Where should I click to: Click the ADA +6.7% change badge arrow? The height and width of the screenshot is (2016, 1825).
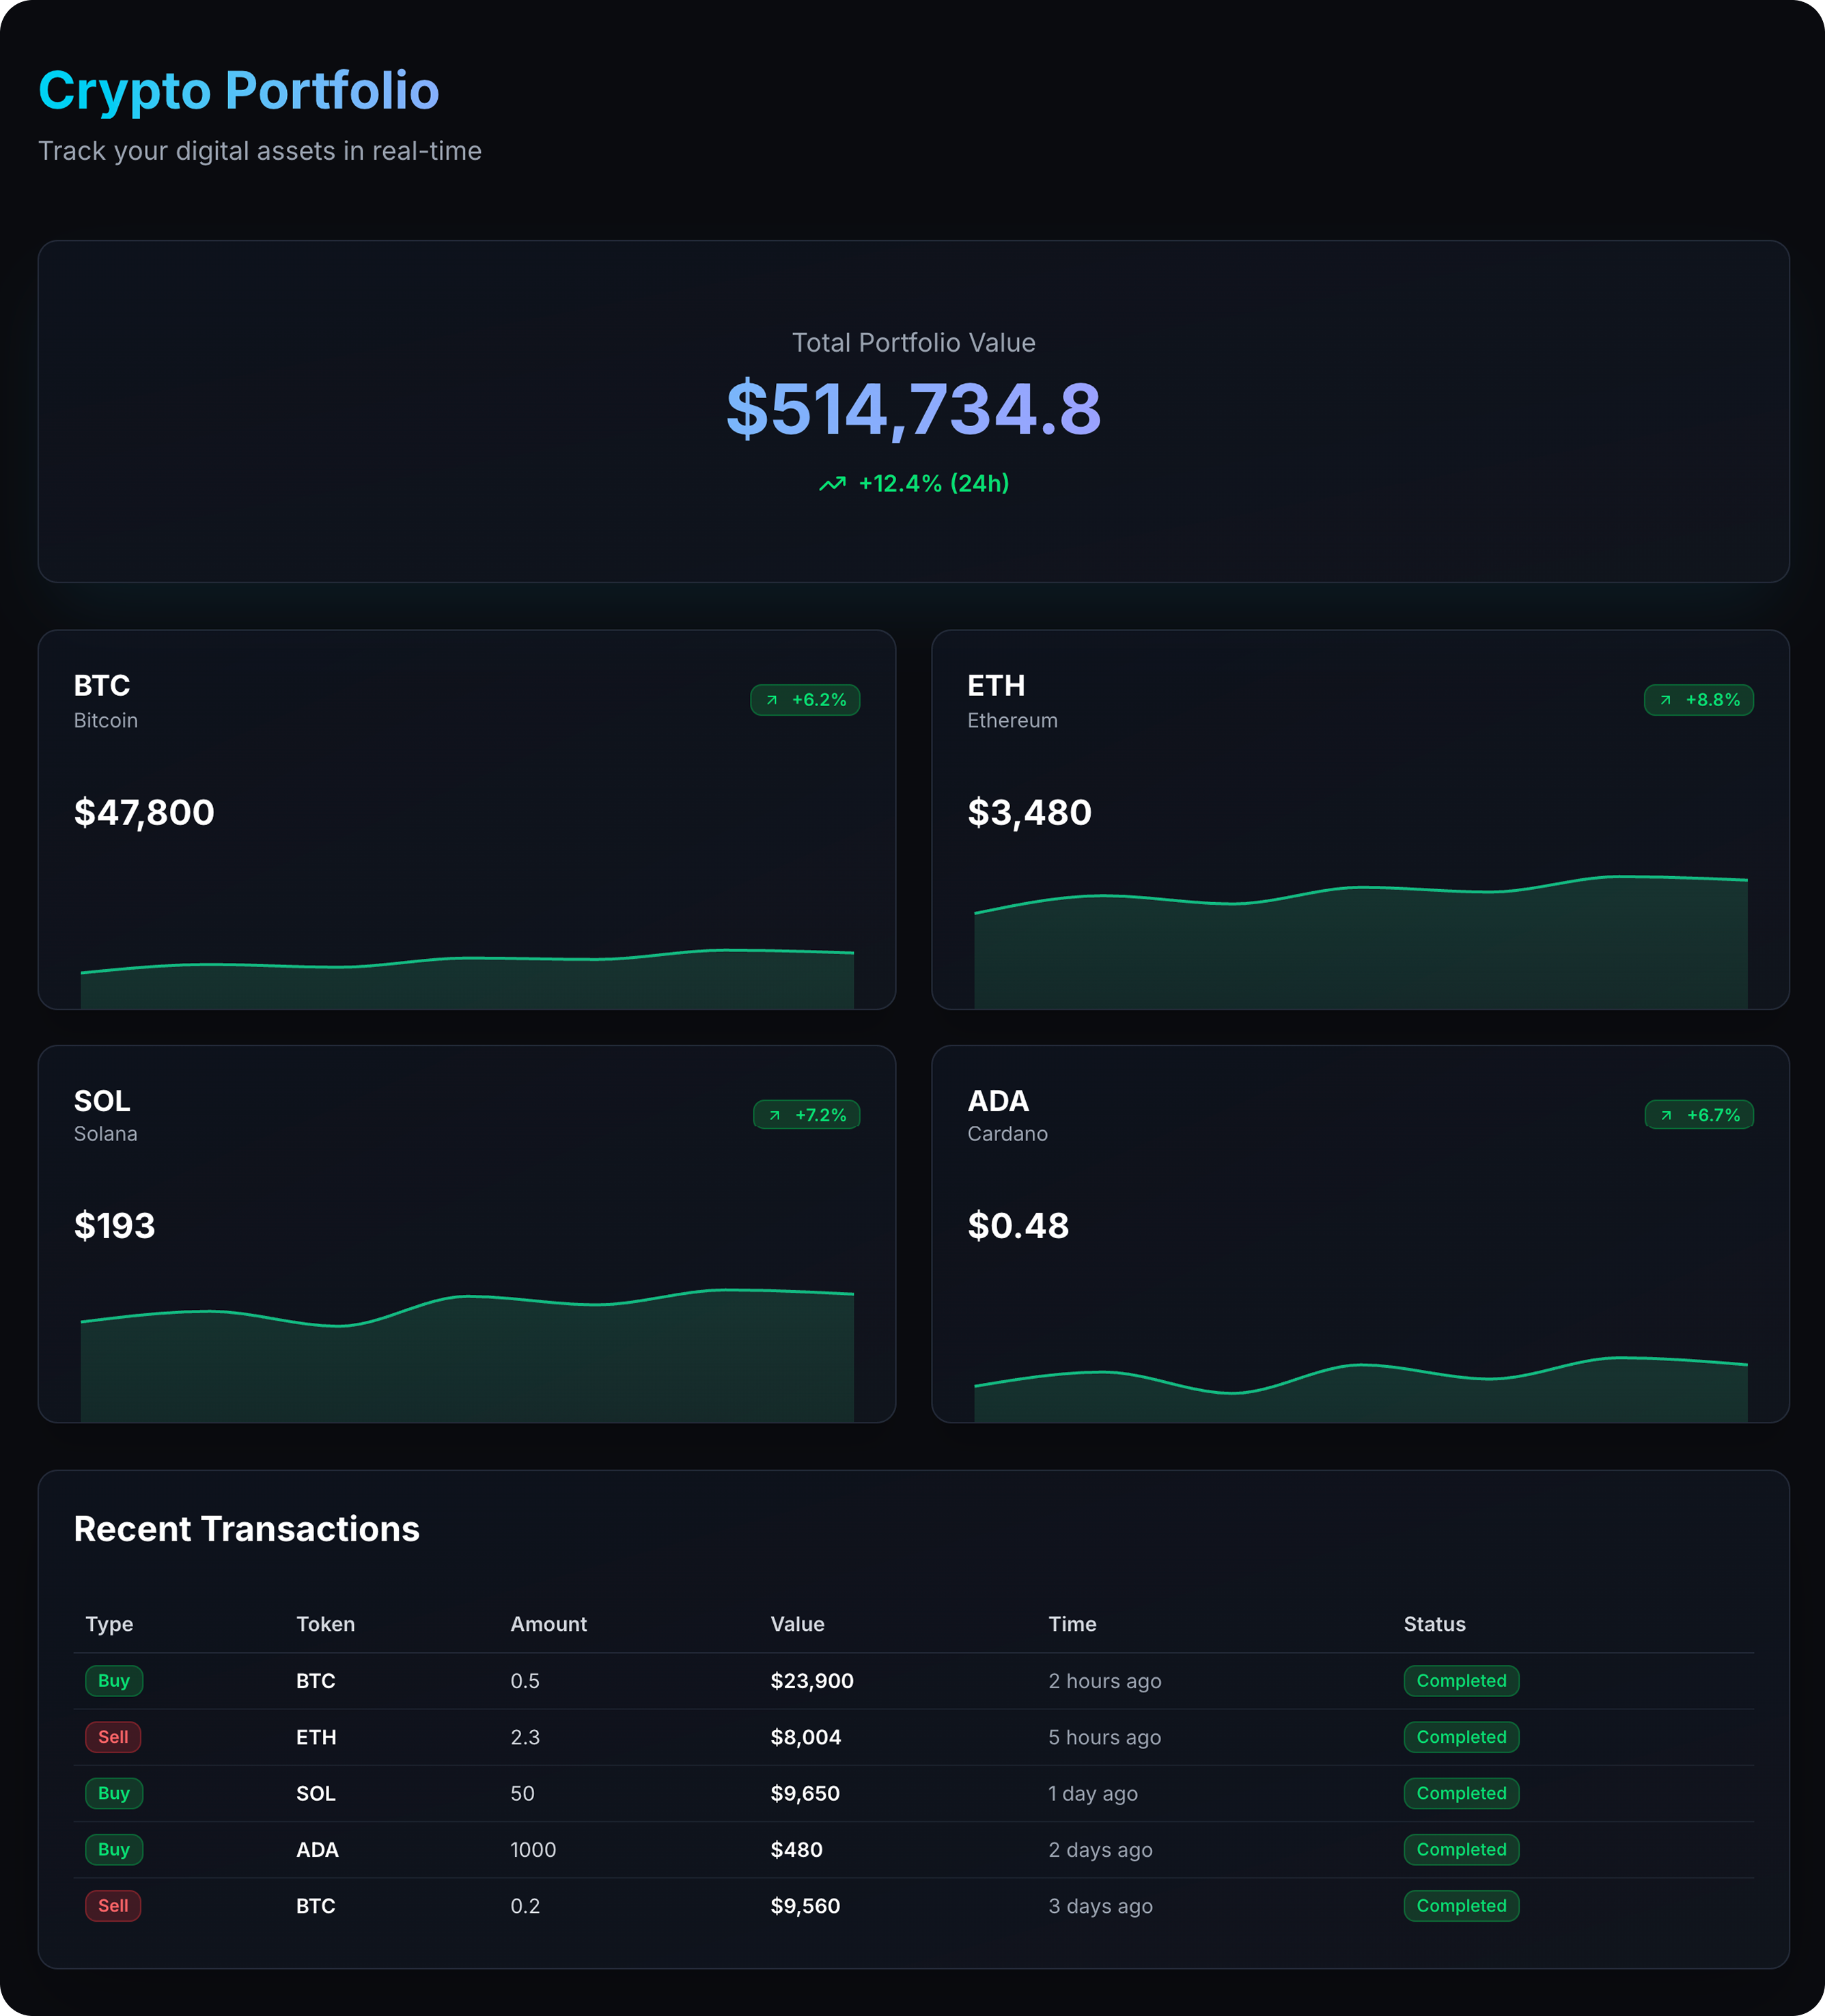1667,1115
